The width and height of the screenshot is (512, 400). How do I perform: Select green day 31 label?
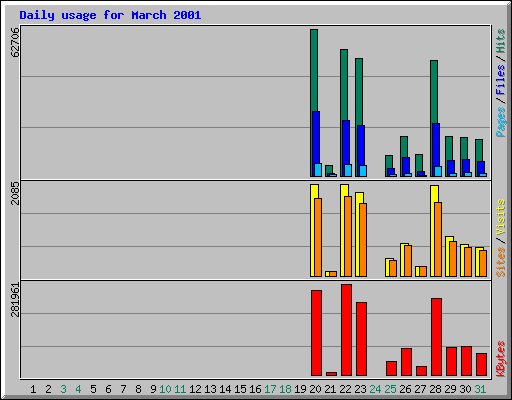(480, 389)
